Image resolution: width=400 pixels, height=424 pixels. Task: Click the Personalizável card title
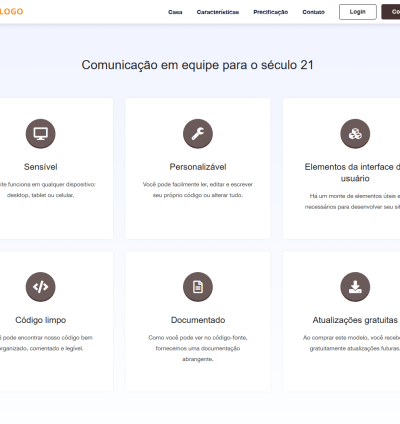tap(198, 167)
